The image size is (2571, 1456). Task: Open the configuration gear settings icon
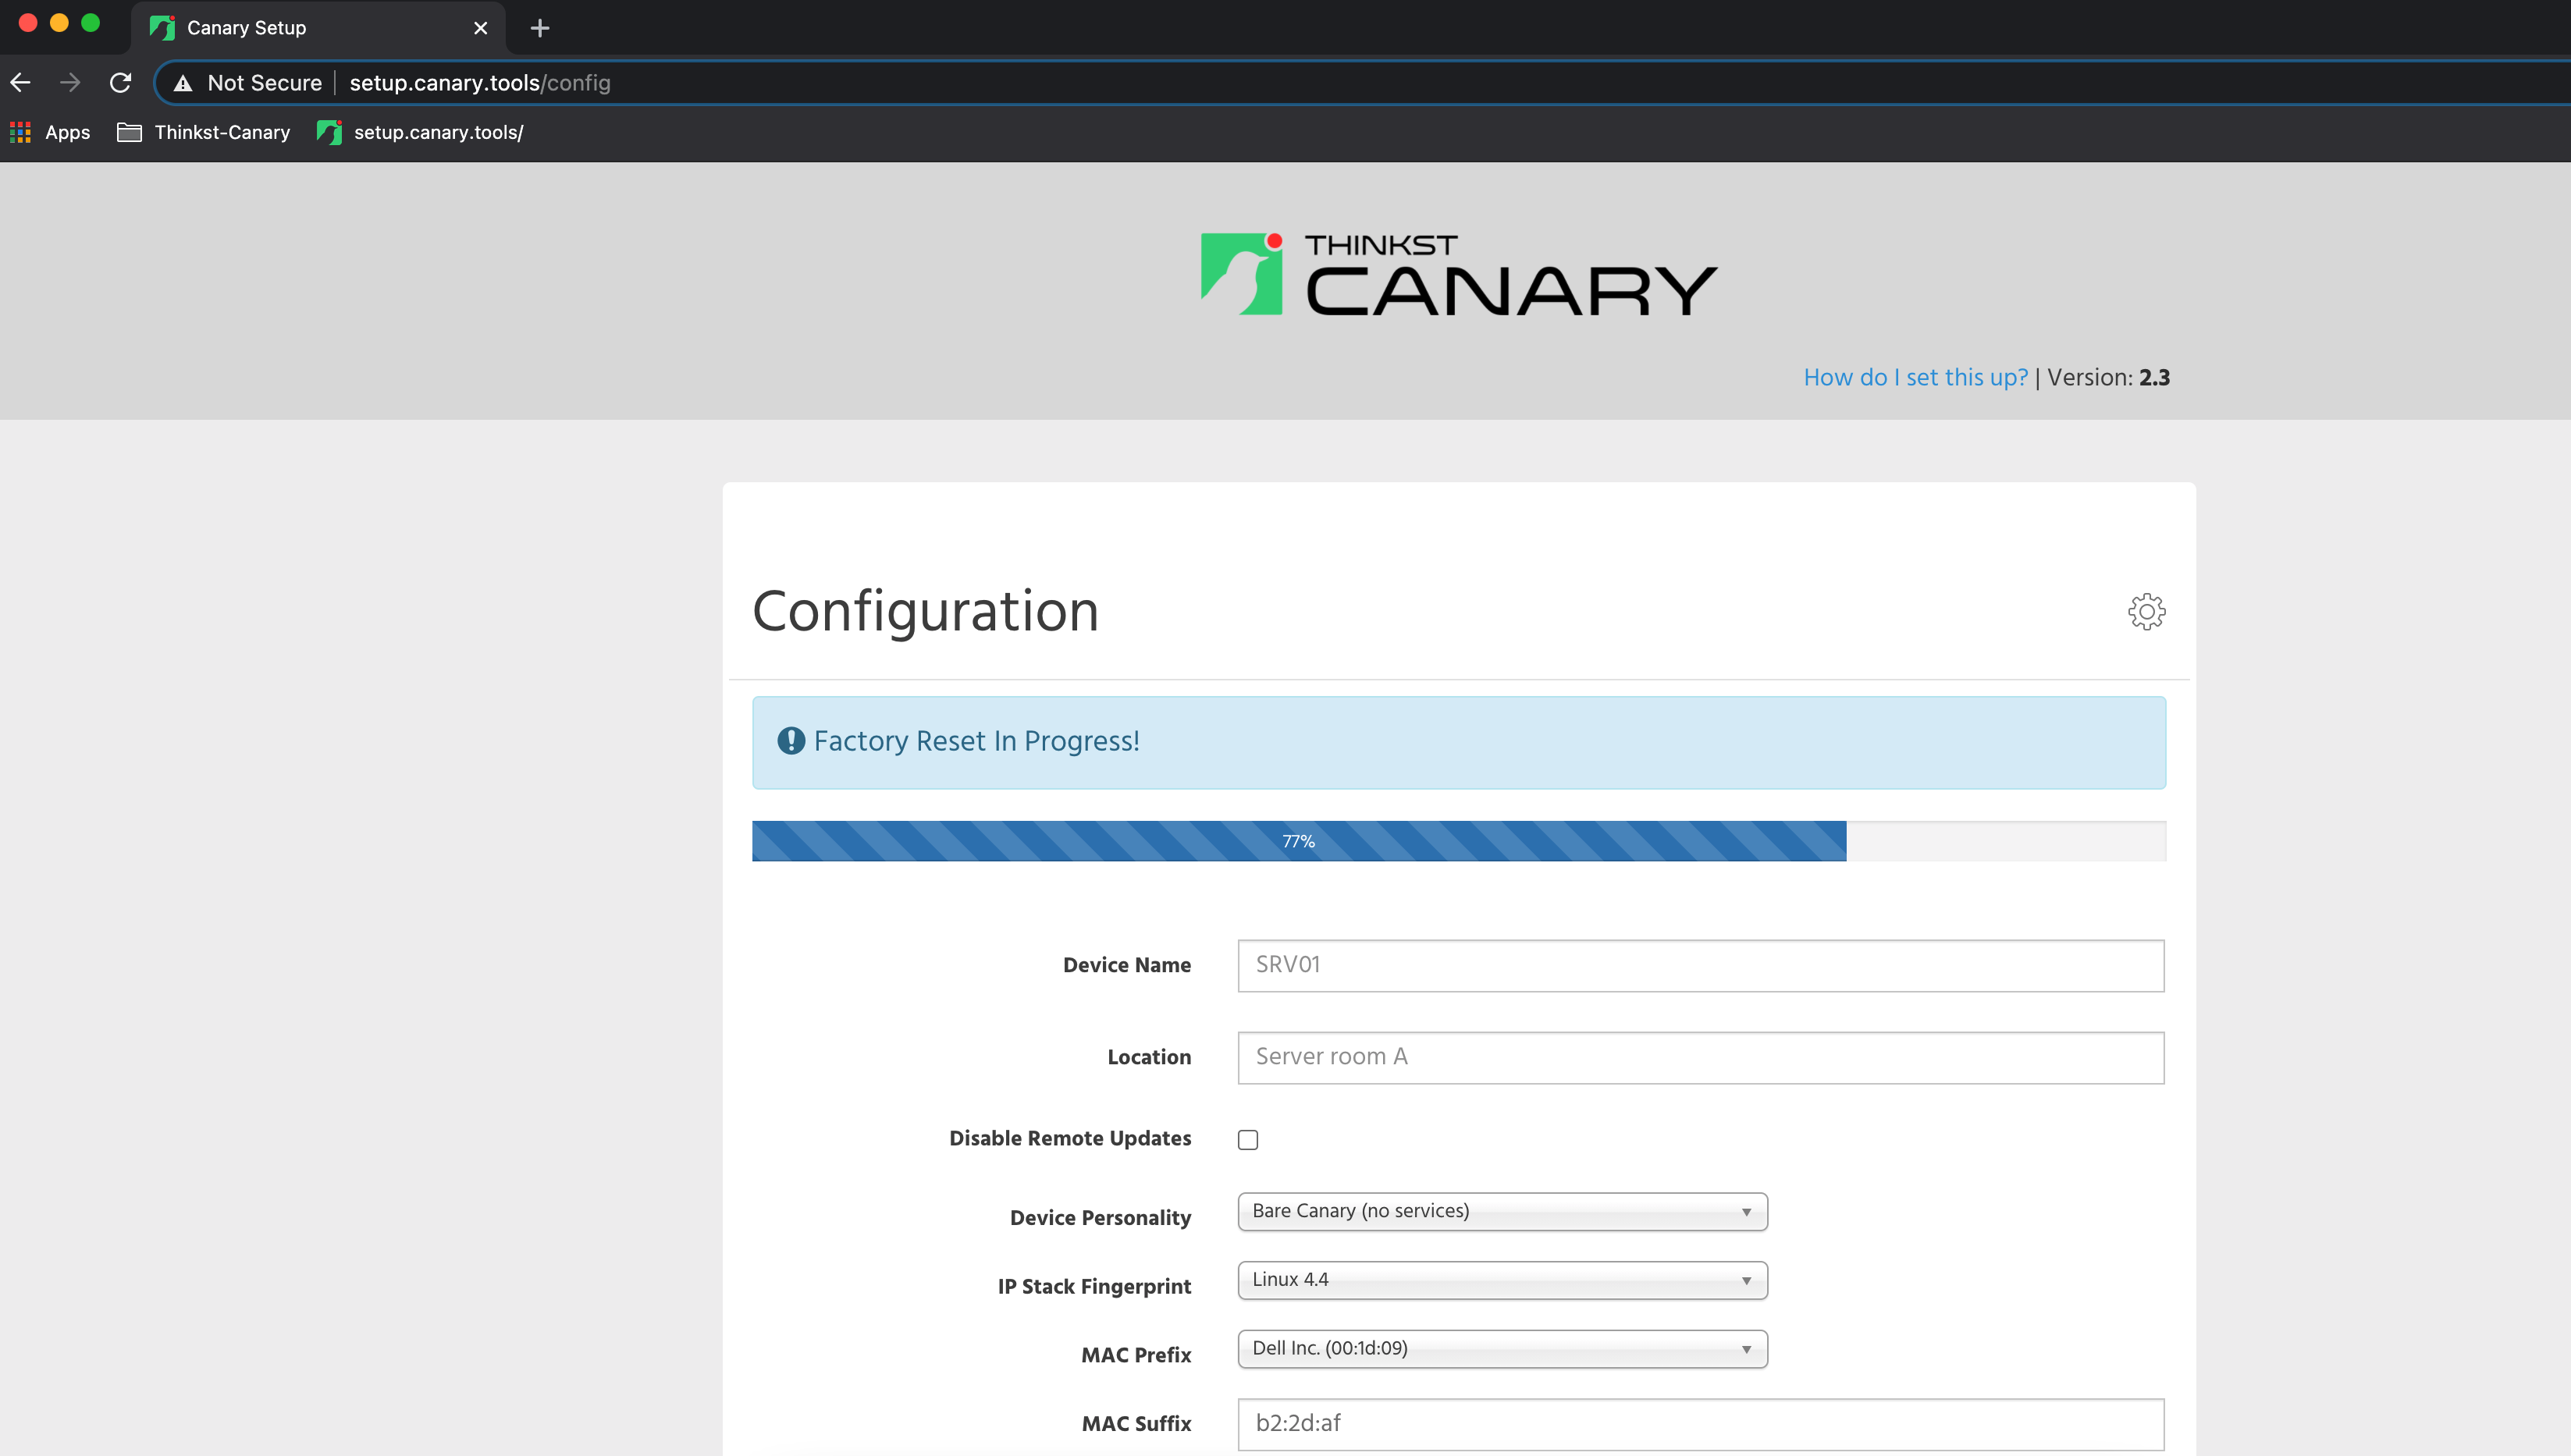2146,611
